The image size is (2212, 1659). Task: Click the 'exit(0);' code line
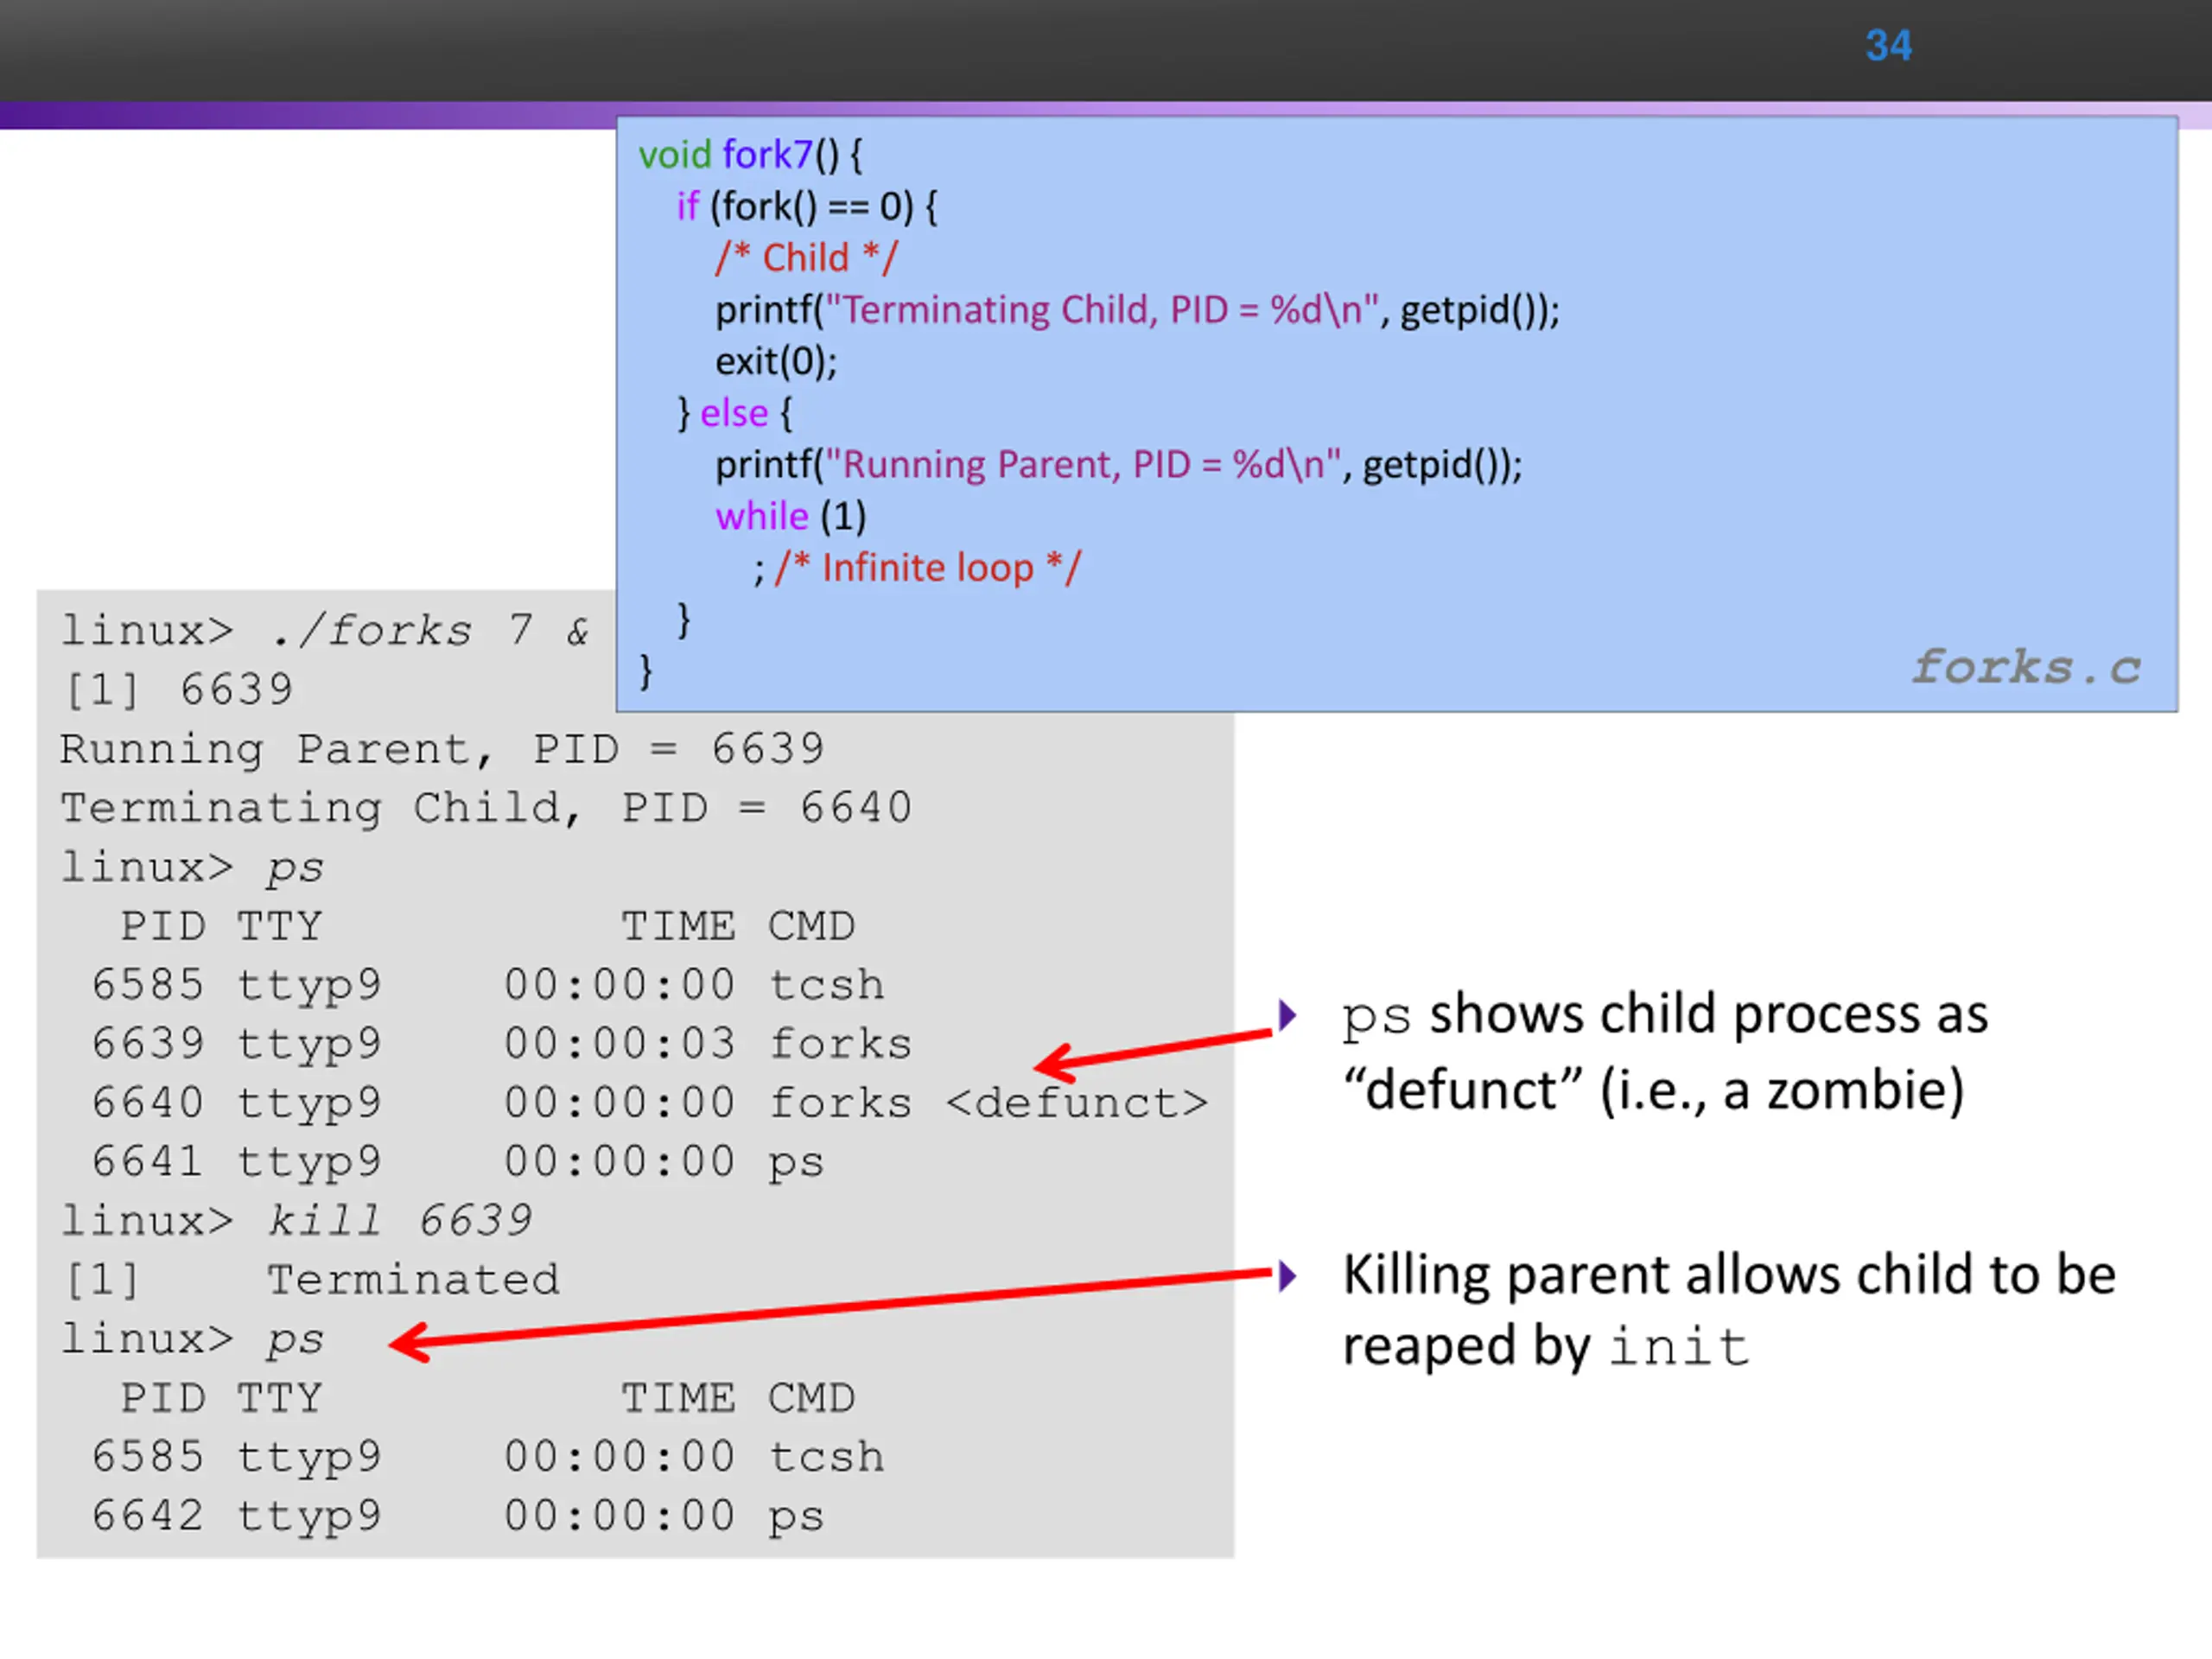[x=776, y=361]
